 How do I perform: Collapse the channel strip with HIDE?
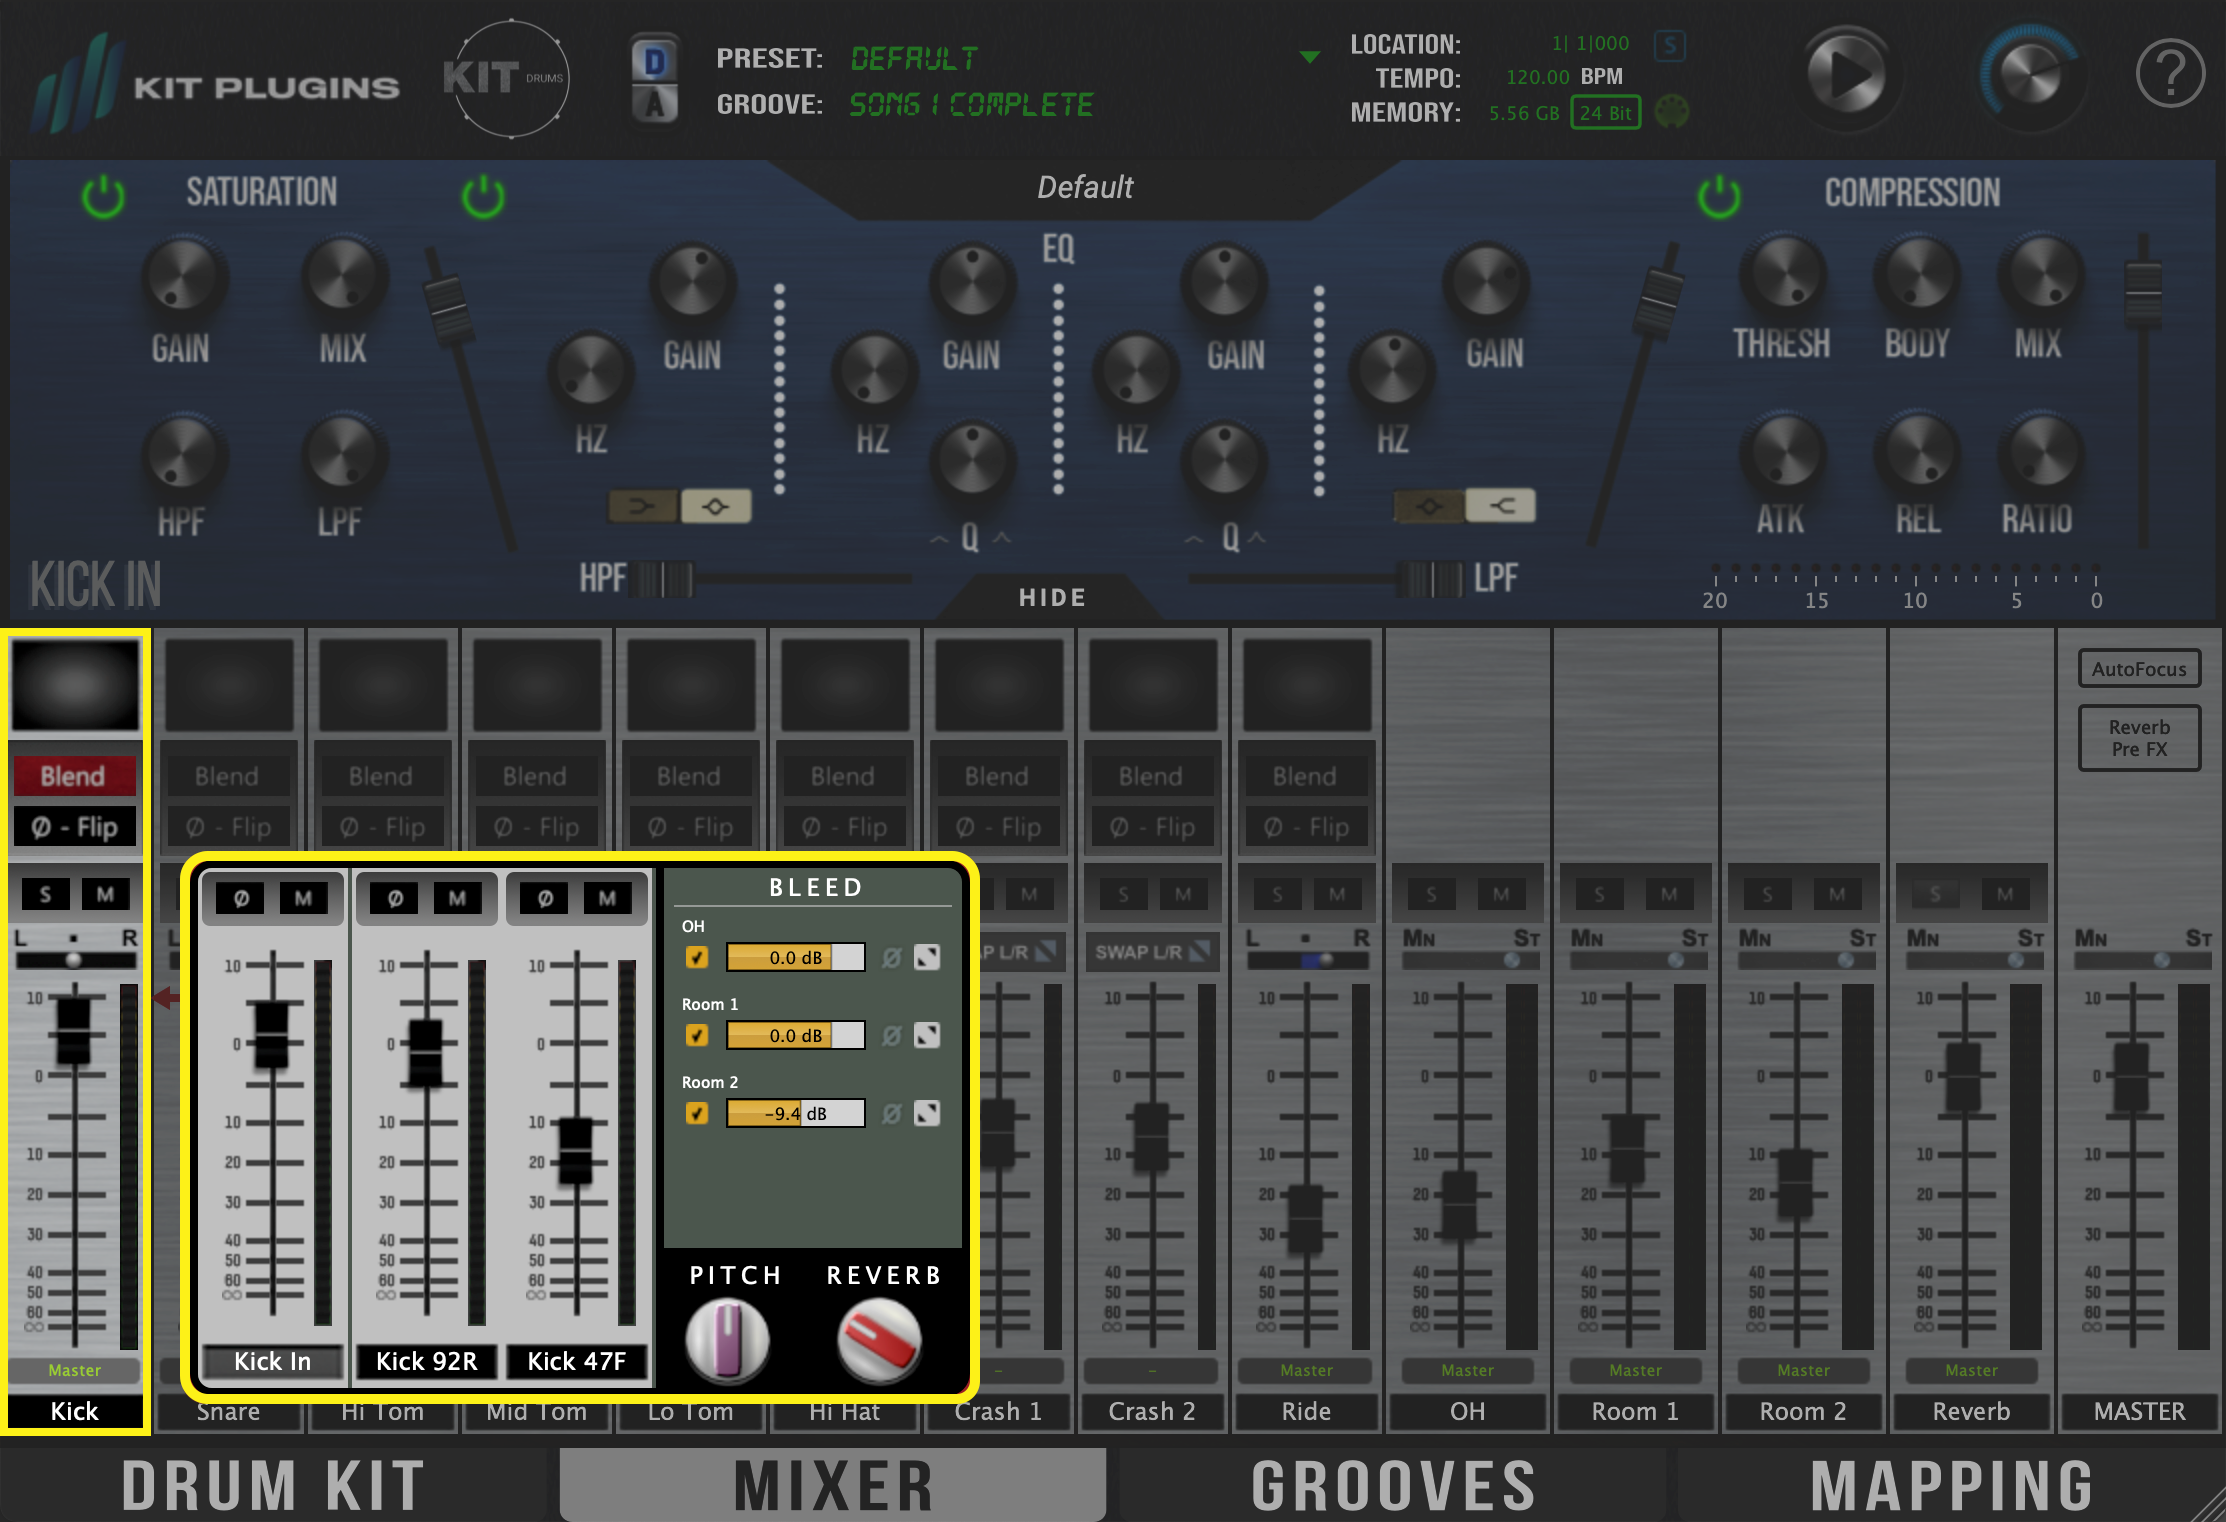1052,598
